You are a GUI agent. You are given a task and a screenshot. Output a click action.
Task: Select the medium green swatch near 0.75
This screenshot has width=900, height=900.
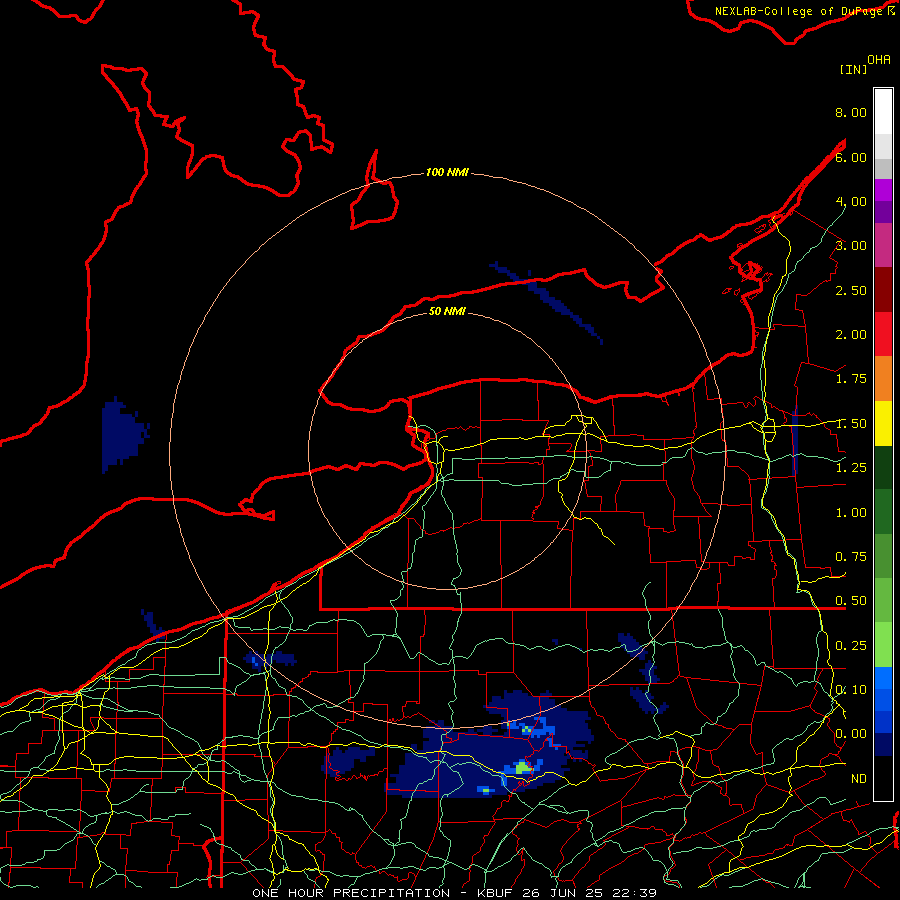coord(883,556)
